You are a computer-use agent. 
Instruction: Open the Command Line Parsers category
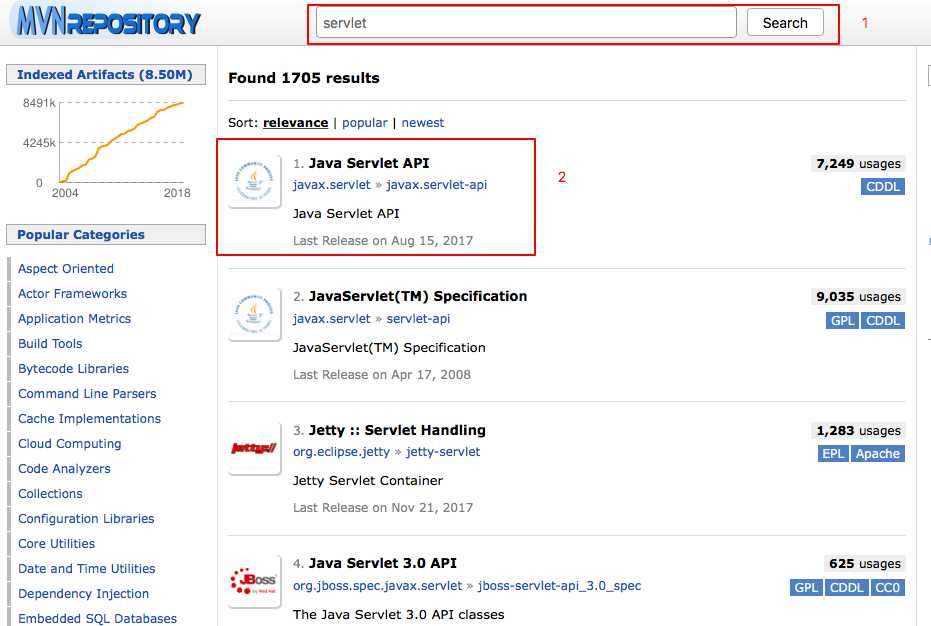pos(87,393)
